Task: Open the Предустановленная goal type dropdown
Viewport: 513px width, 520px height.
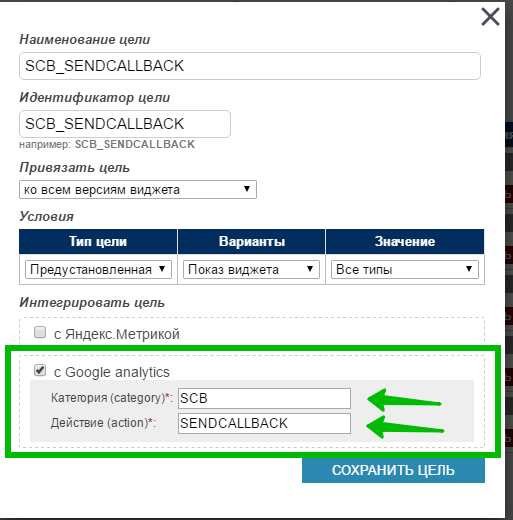Action: tap(98, 269)
